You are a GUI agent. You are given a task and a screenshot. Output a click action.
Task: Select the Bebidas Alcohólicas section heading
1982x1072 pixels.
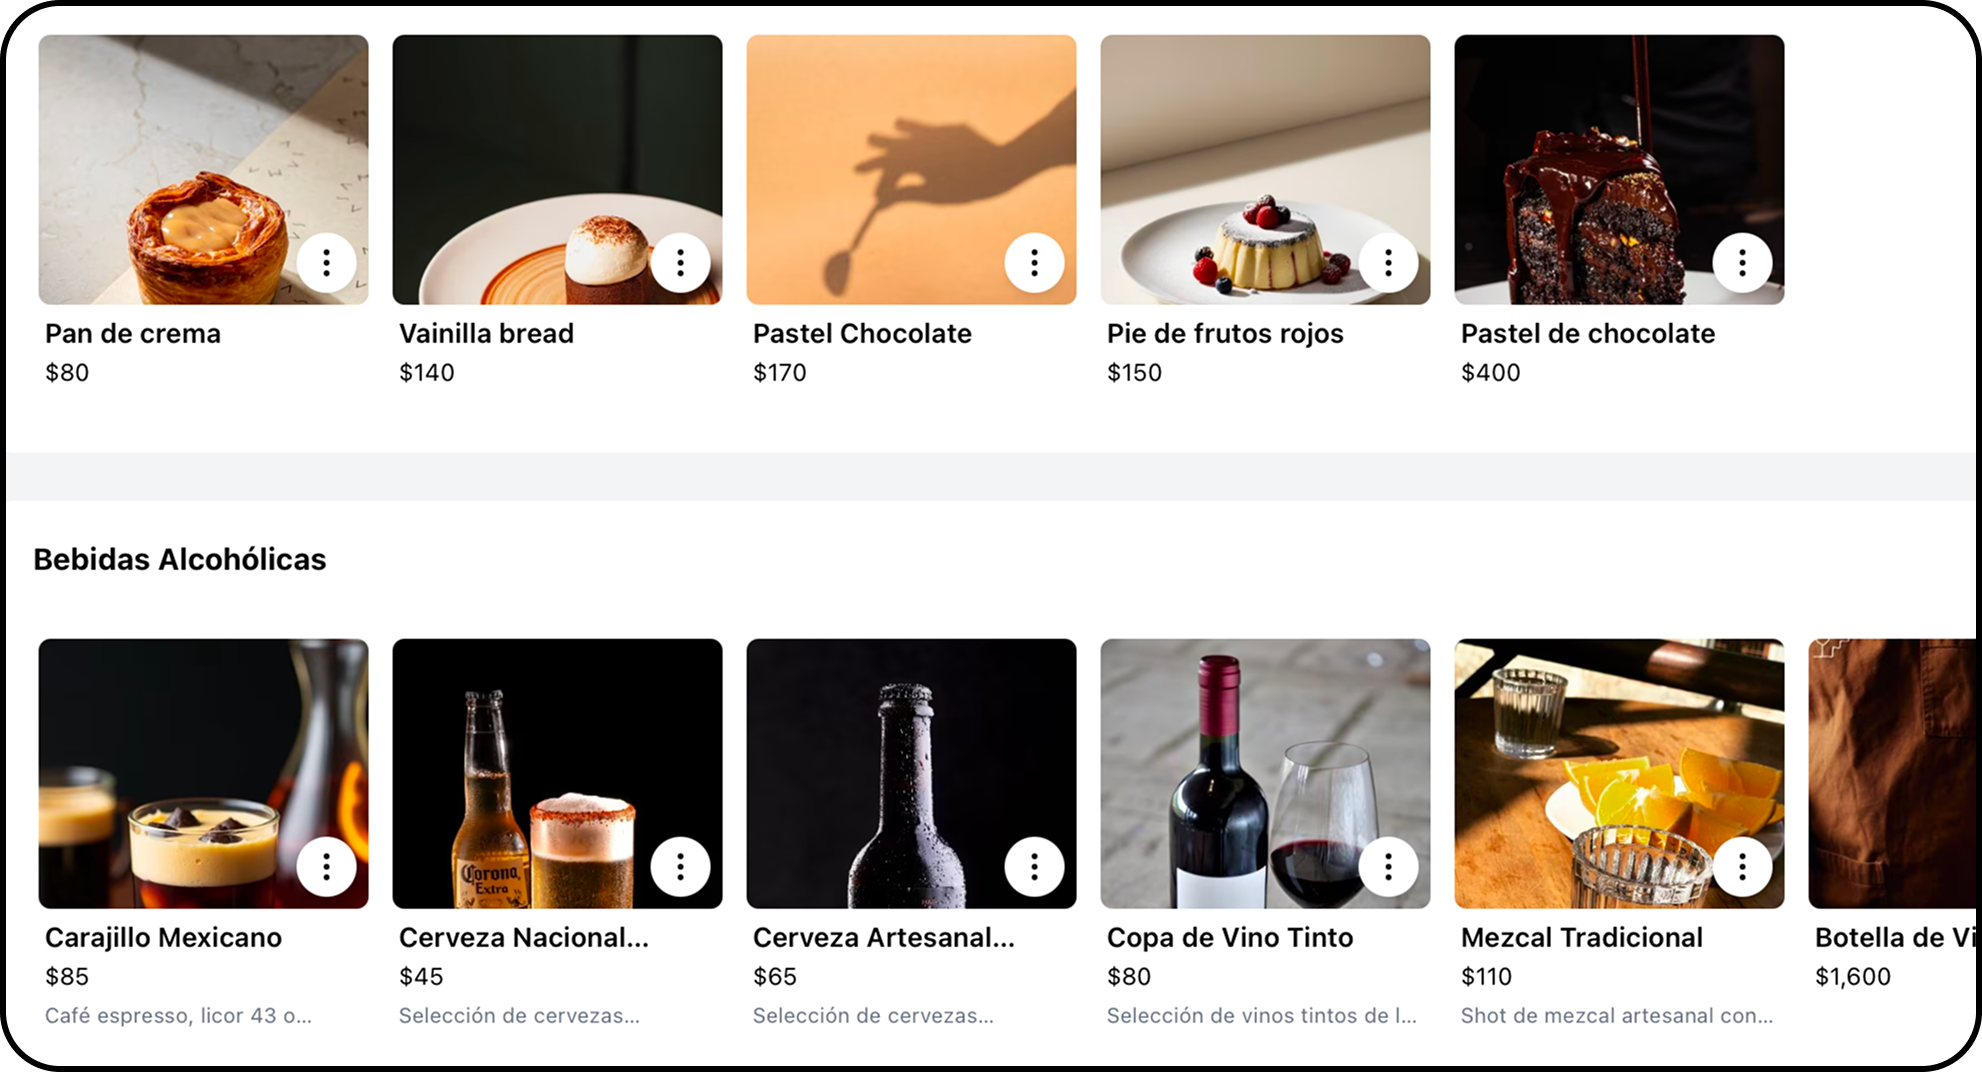coord(180,560)
